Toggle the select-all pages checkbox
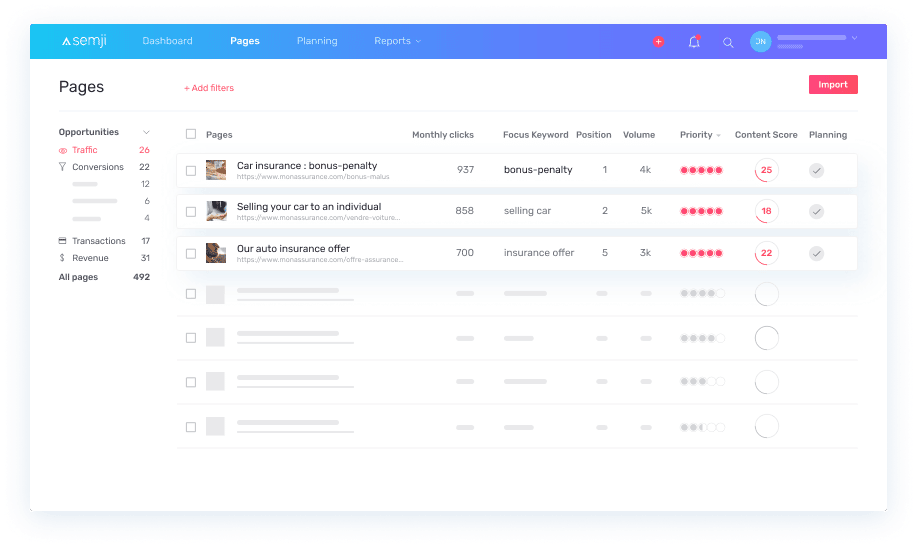The height and width of the screenshot is (547, 917). (x=191, y=134)
